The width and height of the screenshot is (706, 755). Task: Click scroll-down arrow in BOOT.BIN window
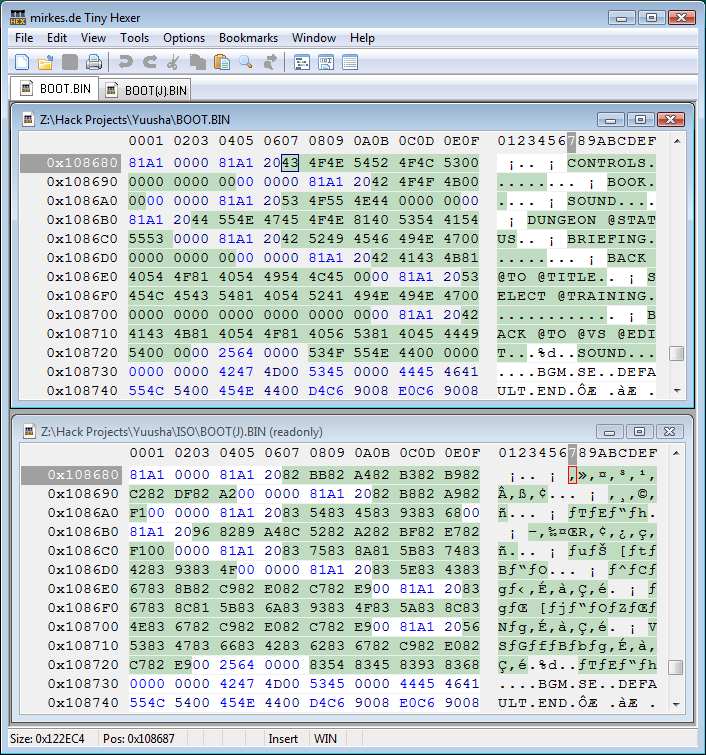click(677, 391)
